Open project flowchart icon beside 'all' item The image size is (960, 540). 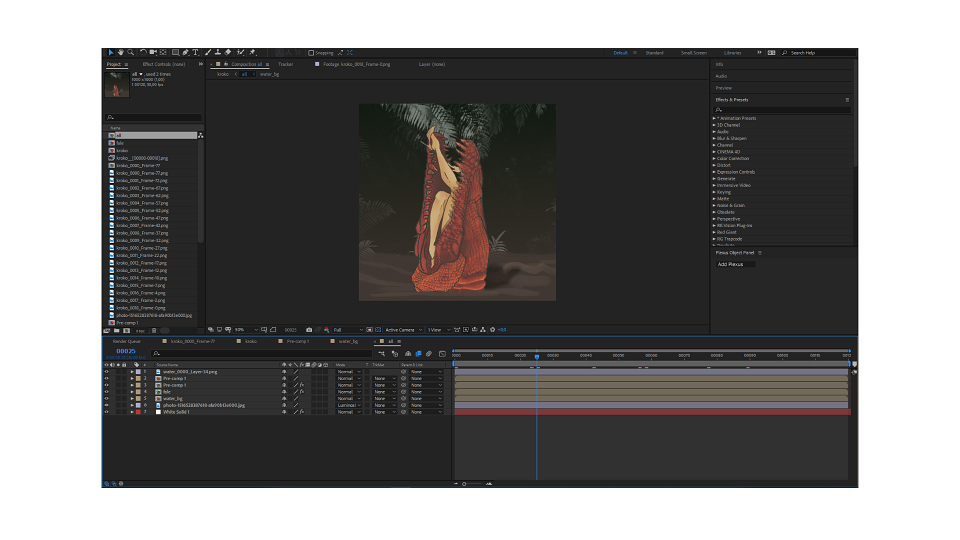(200, 135)
